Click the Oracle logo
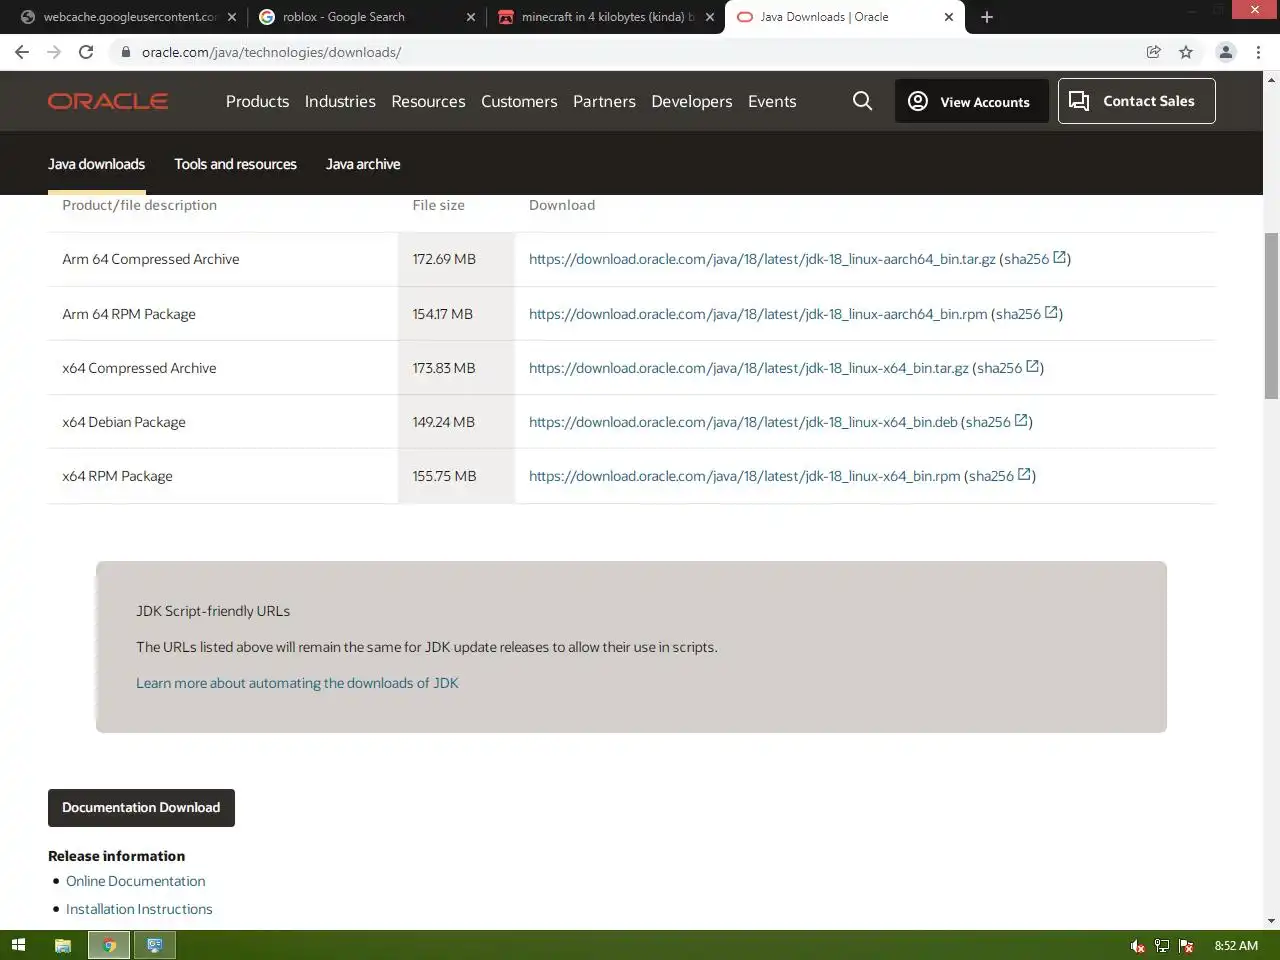 pyautogui.click(x=108, y=101)
